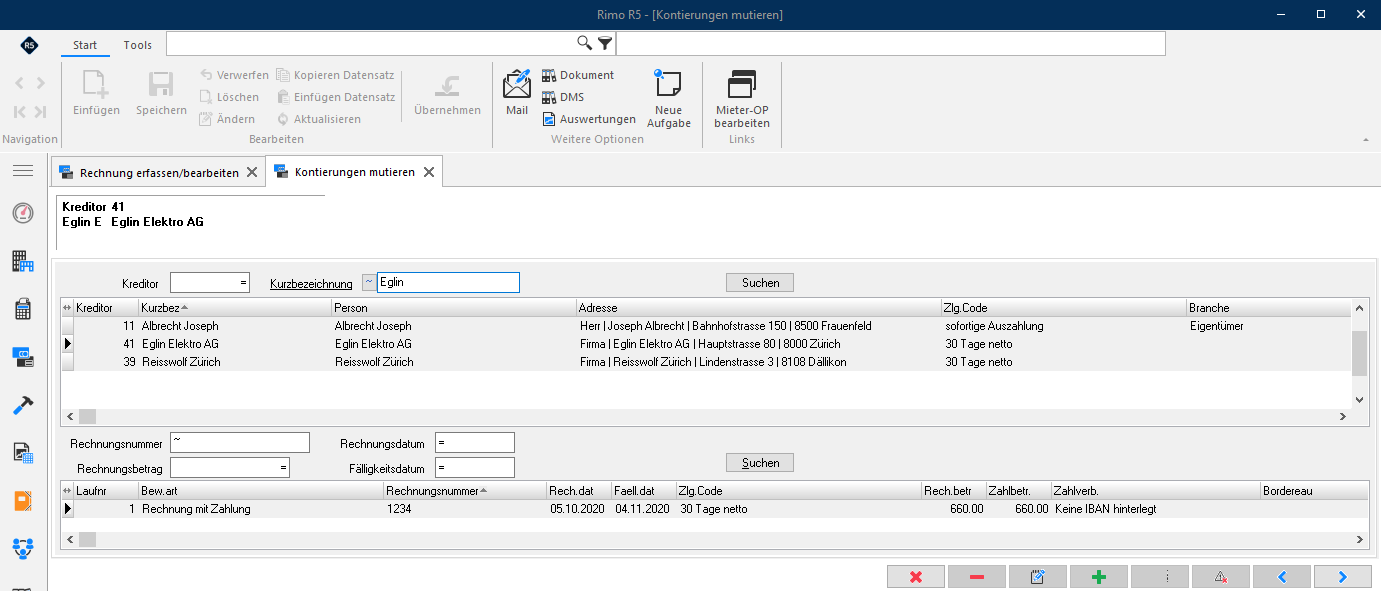
Task: Close the Kontierungen mutieren tab
Action: (x=429, y=172)
